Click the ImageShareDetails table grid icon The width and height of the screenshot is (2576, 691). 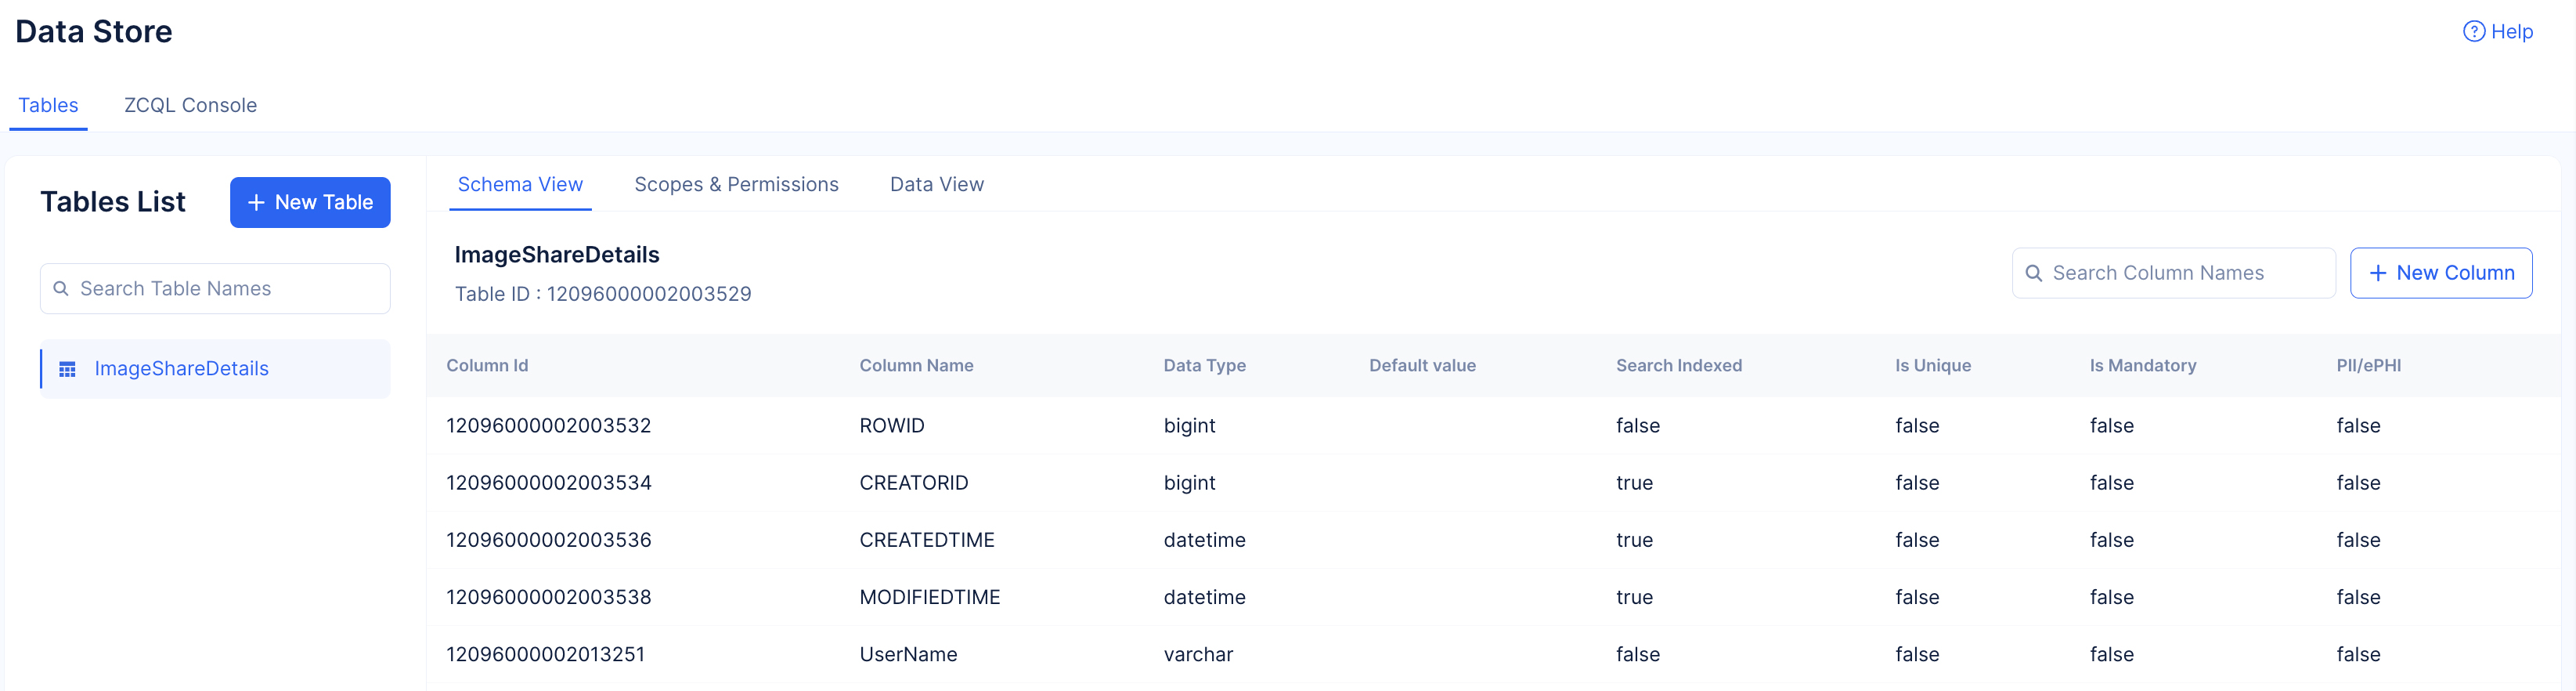pos(67,370)
